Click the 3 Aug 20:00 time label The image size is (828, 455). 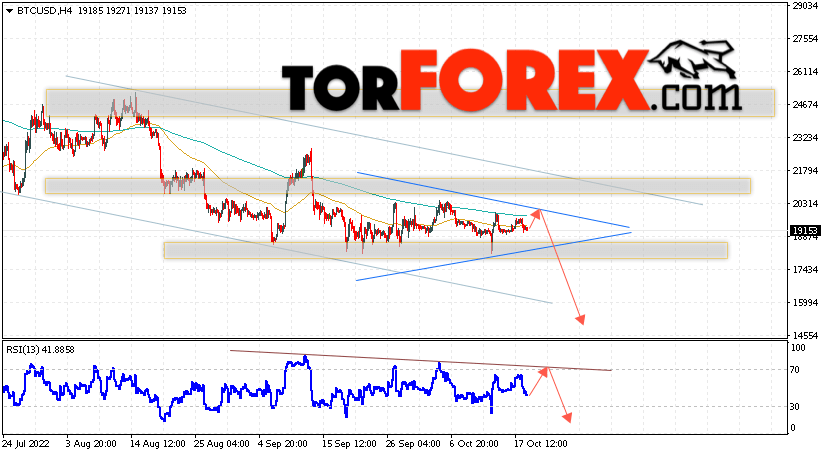click(91, 443)
